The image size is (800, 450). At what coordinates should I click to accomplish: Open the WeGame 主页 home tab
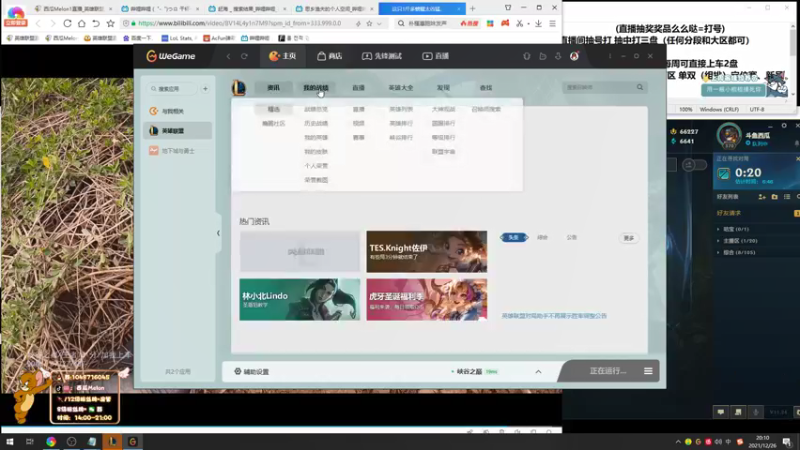coord(282,56)
